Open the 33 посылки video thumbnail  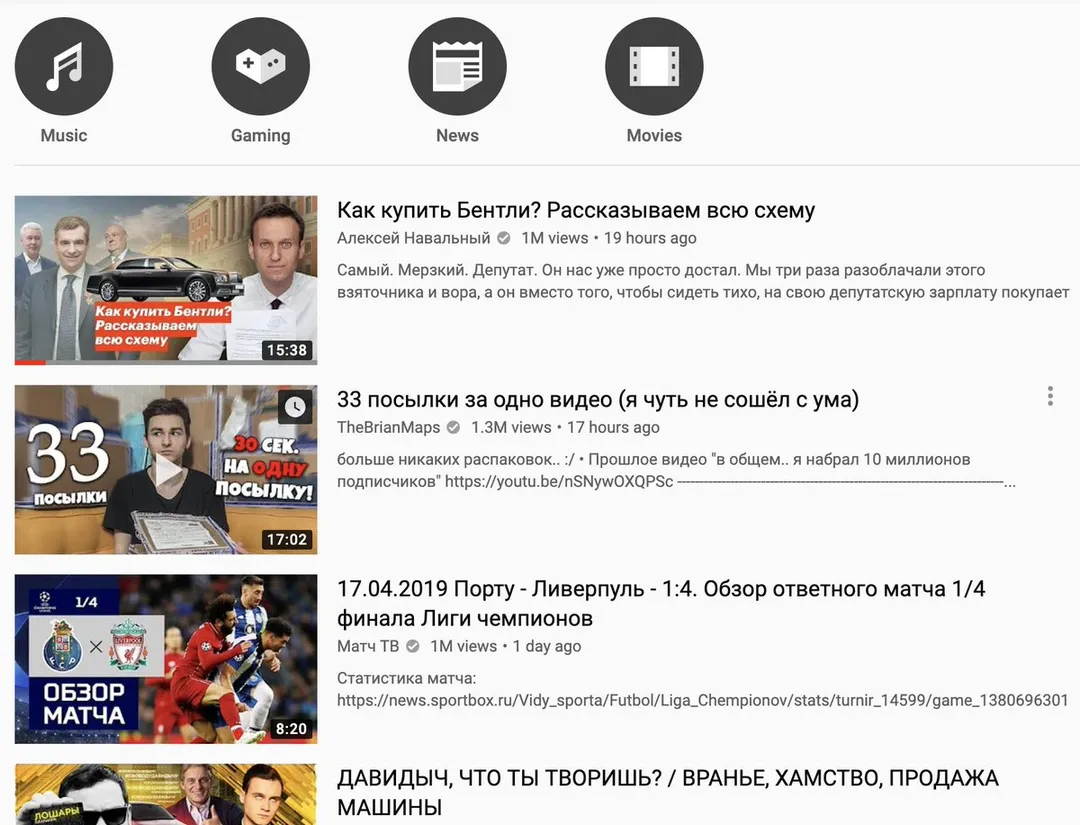166,470
